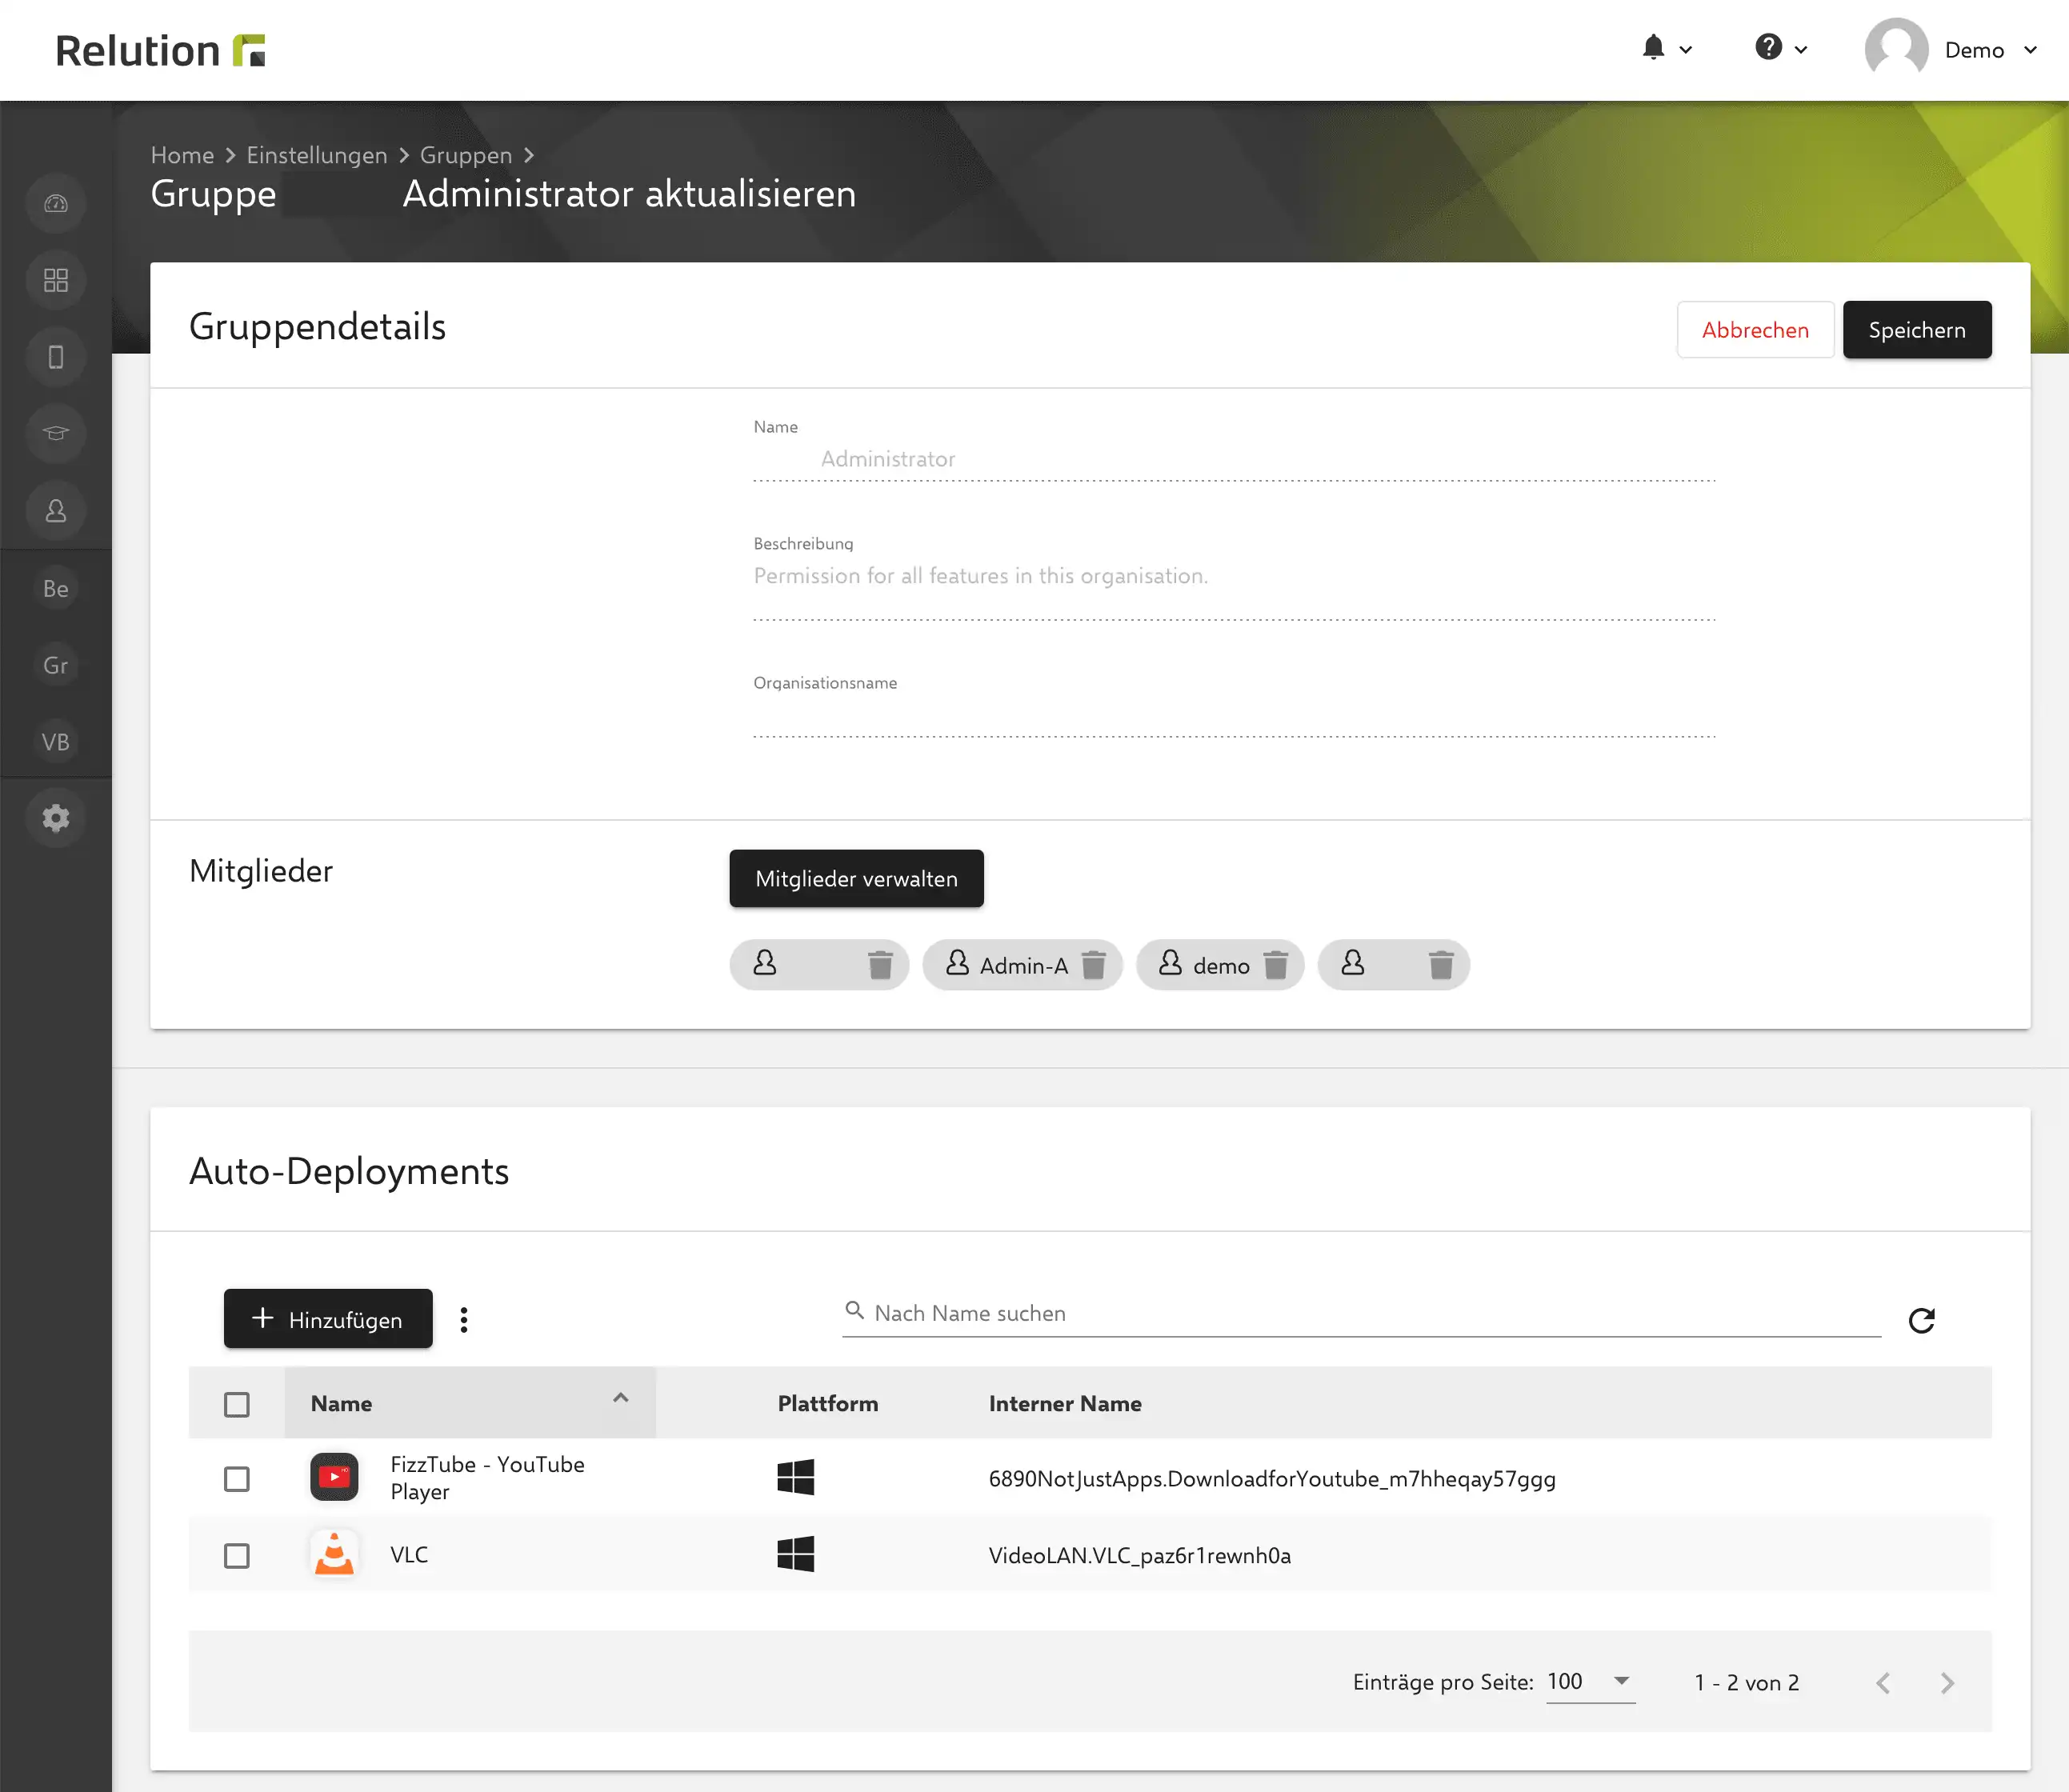The height and width of the screenshot is (1792, 2069).
Task: Select 'VideoLAN.VLC_paz6r1rewnh0a' cell
Action: (x=1139, y=1556)
